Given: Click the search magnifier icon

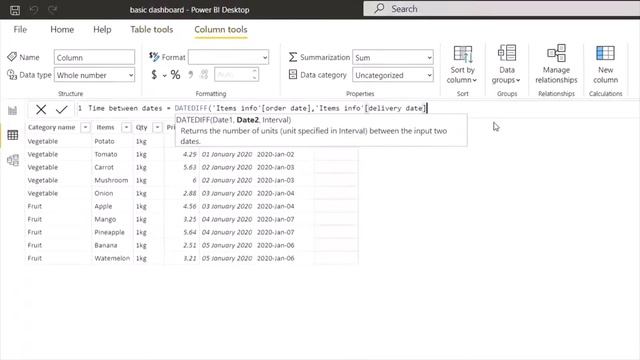Looking at the screenshot, I should click(379, 9).
